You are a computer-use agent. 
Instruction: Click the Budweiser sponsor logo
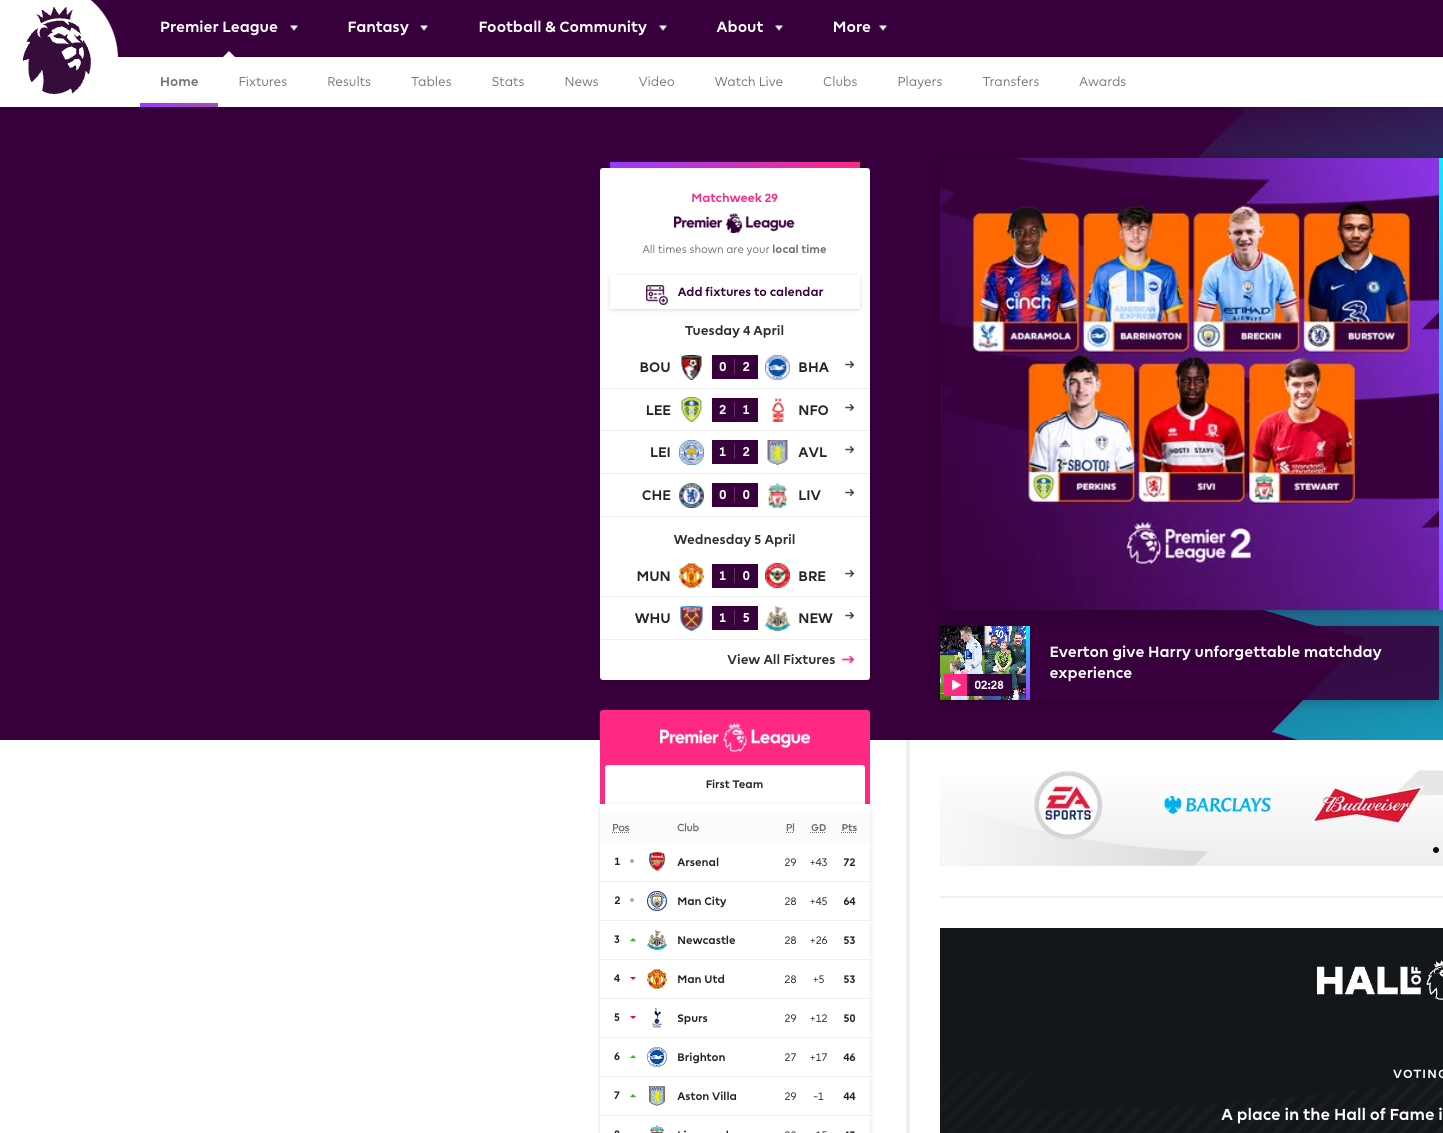click(x=1367, y=804)
